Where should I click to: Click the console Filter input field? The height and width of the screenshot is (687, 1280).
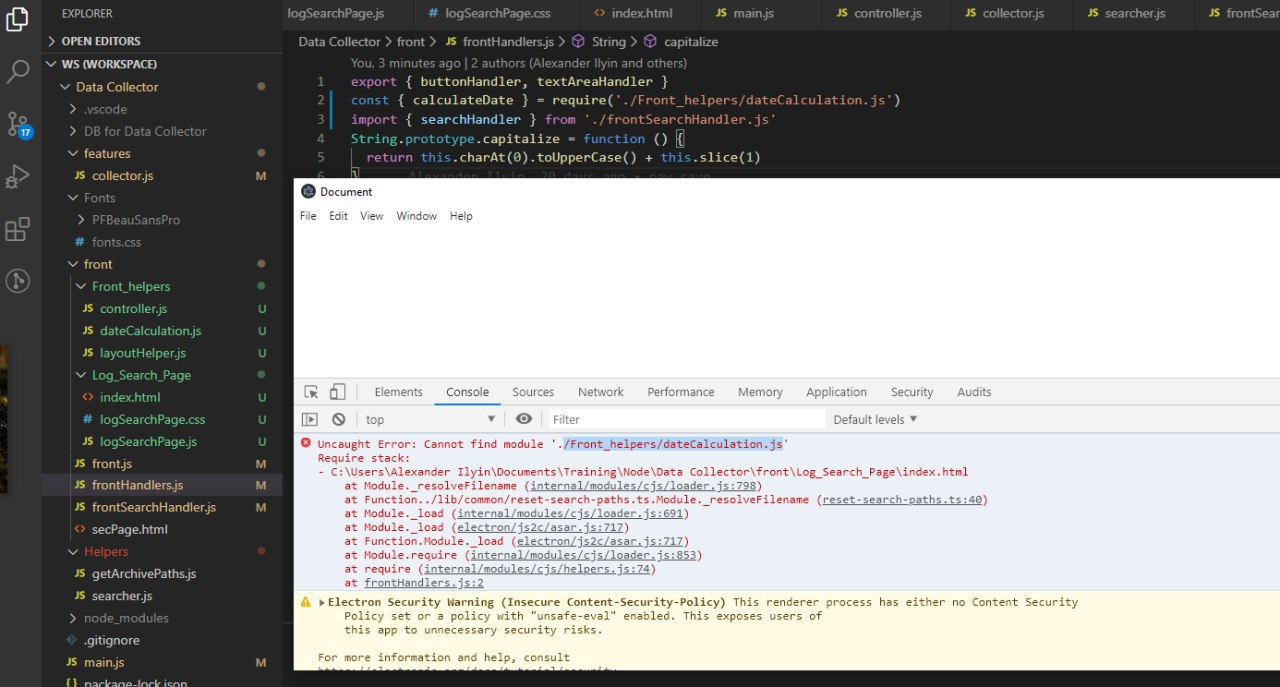point(686,420)
